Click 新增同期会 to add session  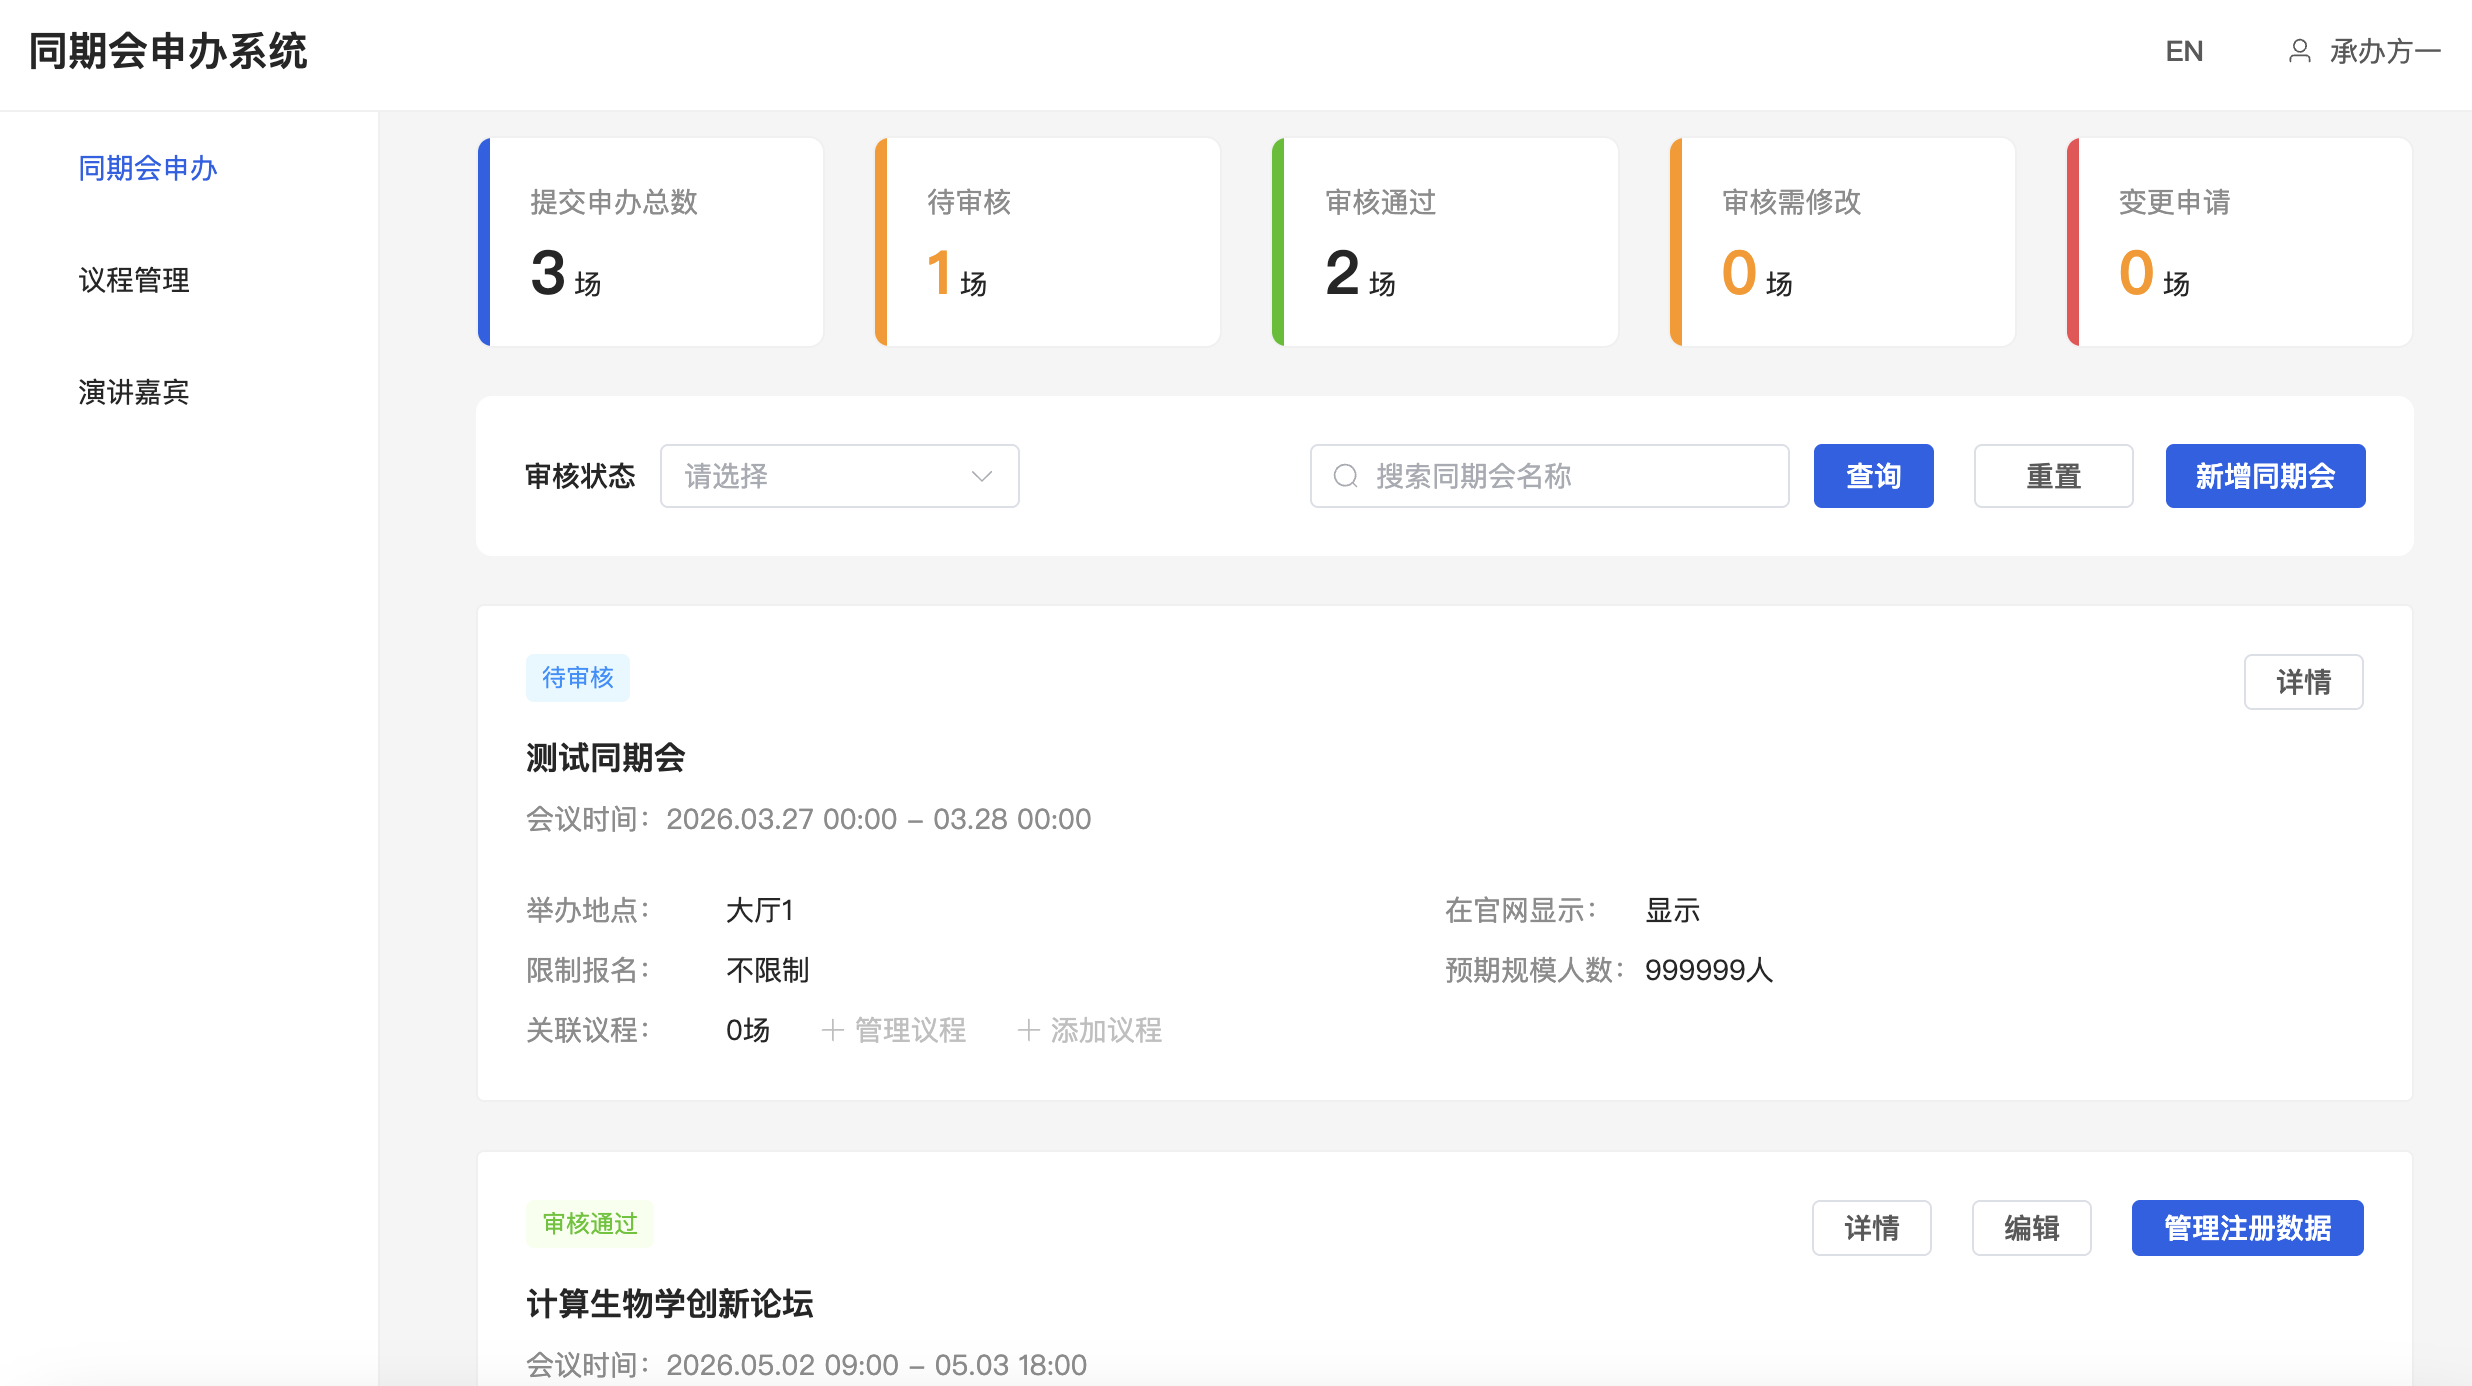coord(2265,476)
